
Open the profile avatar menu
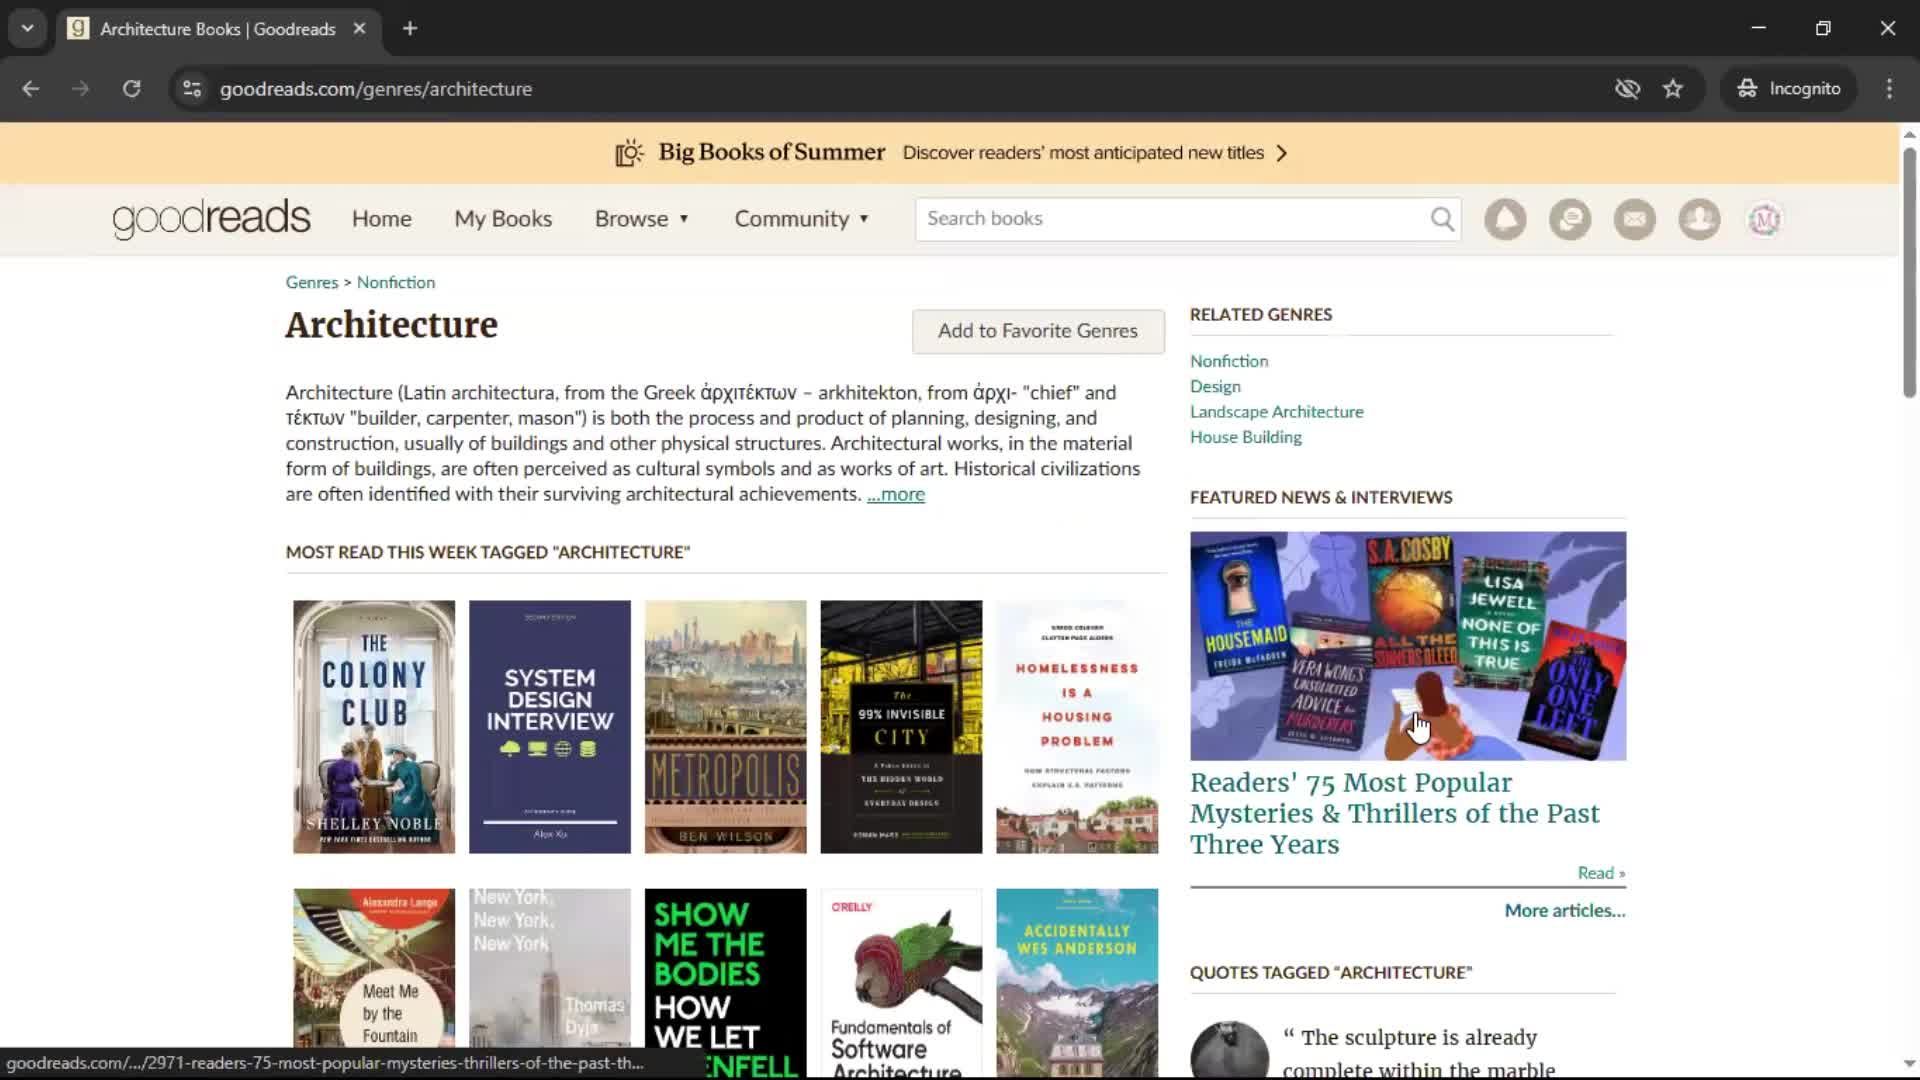coord(1764,219)
